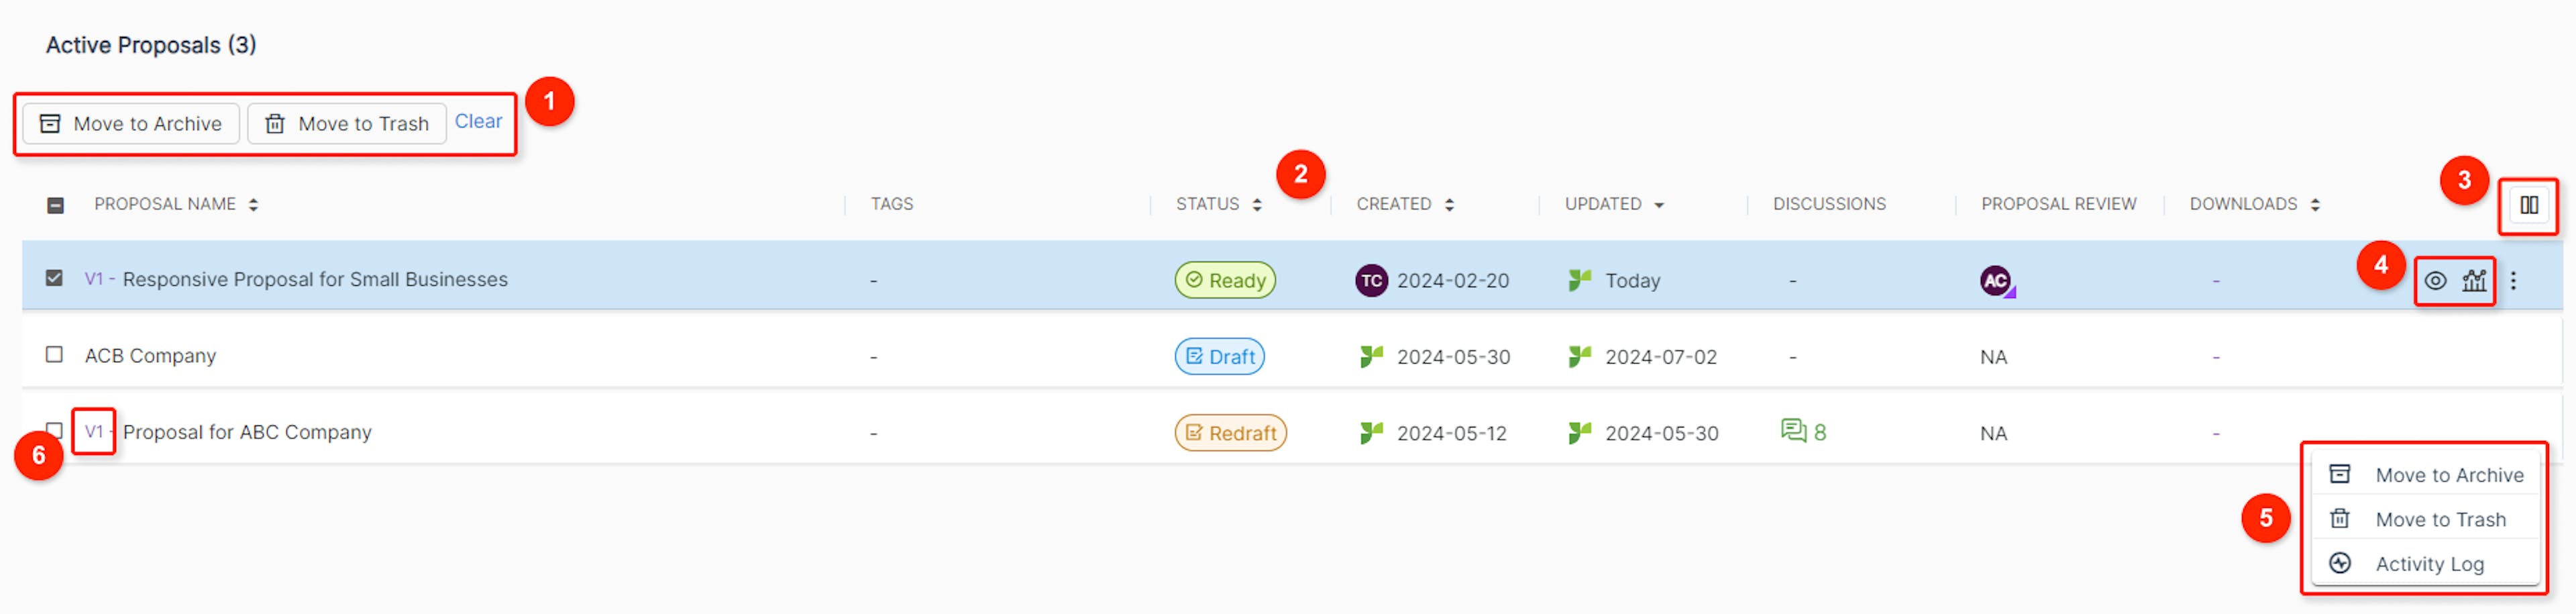Click the Redraft status badge
Screen dimensions: 2576x614
click(x=1230, y=433)
